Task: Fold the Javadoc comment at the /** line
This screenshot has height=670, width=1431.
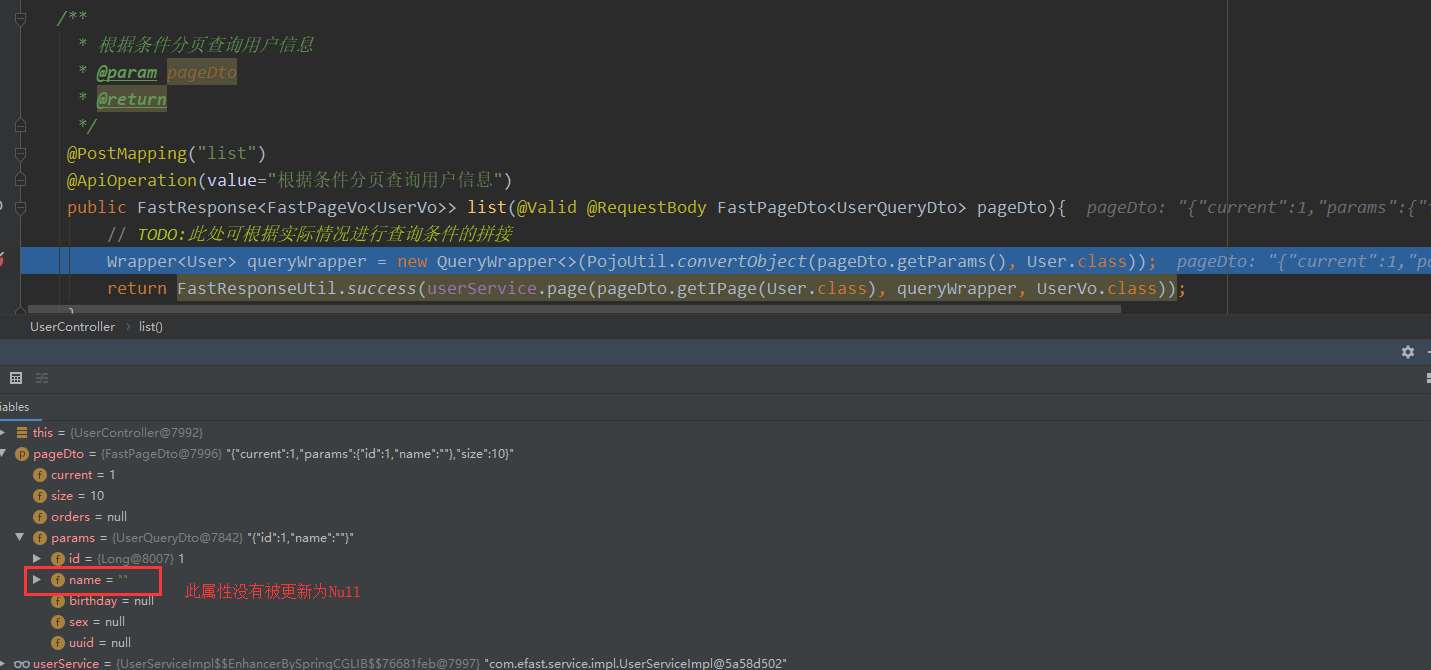Action: tap(20, 18)
